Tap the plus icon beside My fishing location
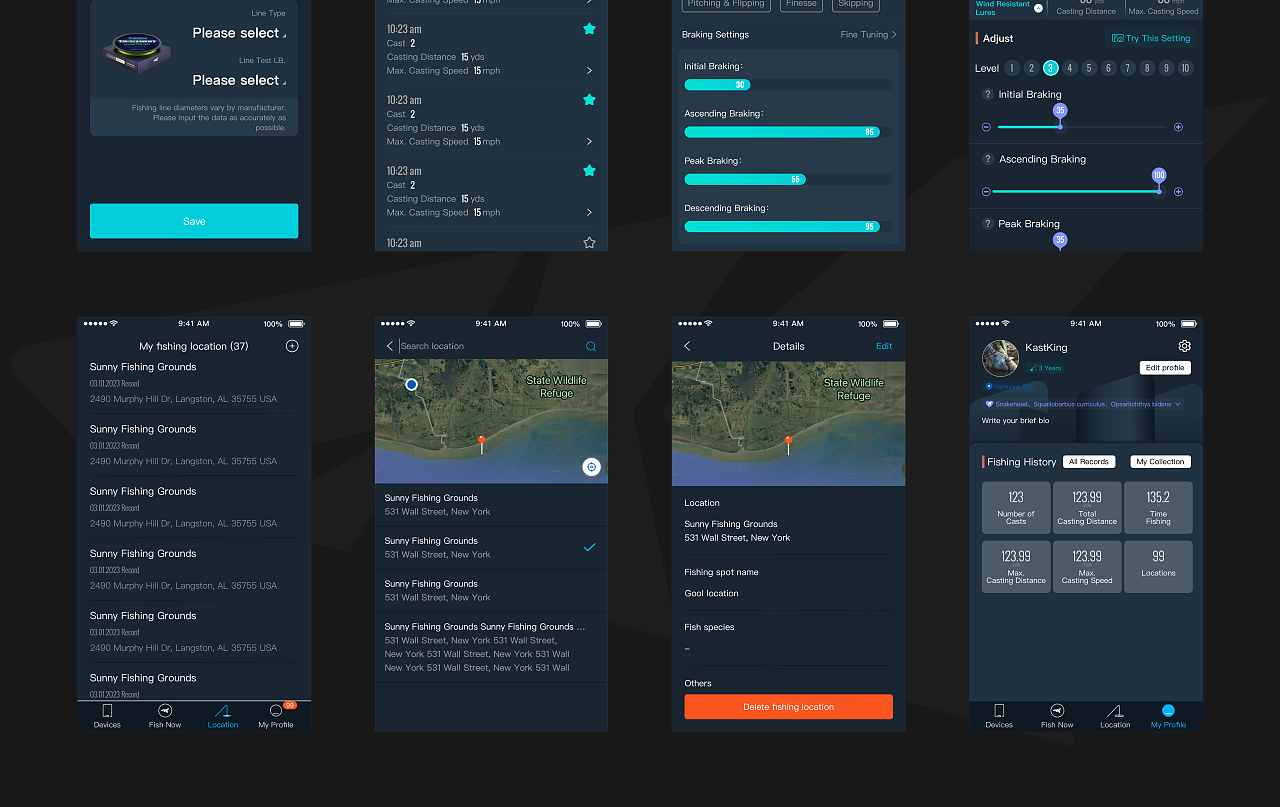 point(292,346)
